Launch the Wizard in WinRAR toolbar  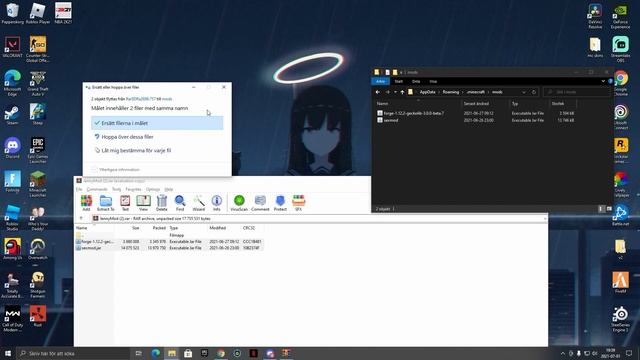tap(199, 202)
